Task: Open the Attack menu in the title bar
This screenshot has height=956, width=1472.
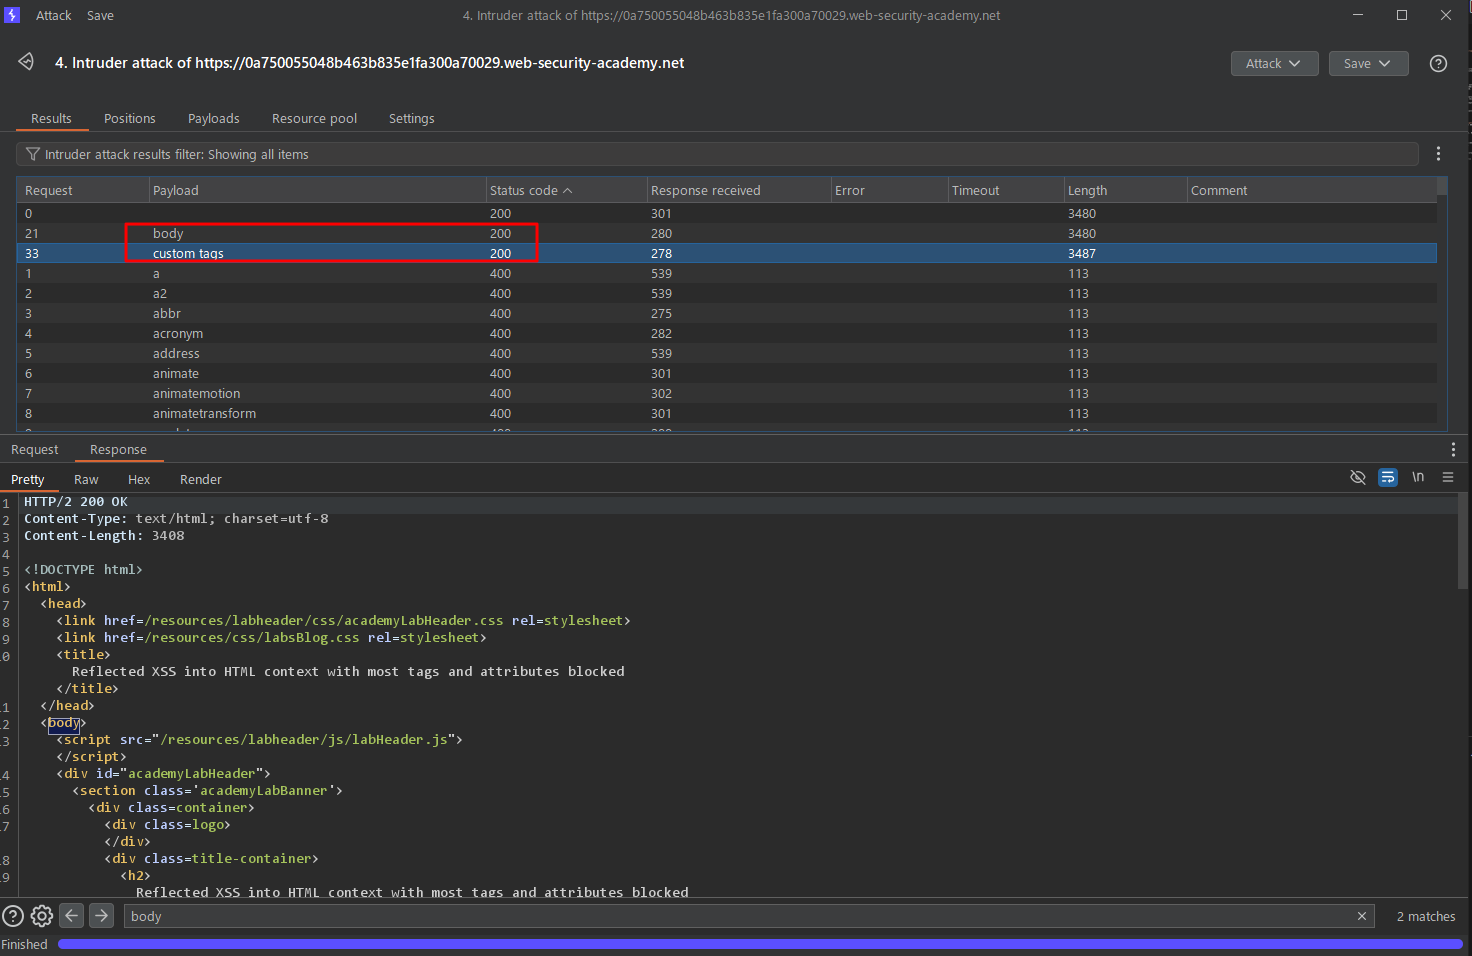Action: coord(54,15)
